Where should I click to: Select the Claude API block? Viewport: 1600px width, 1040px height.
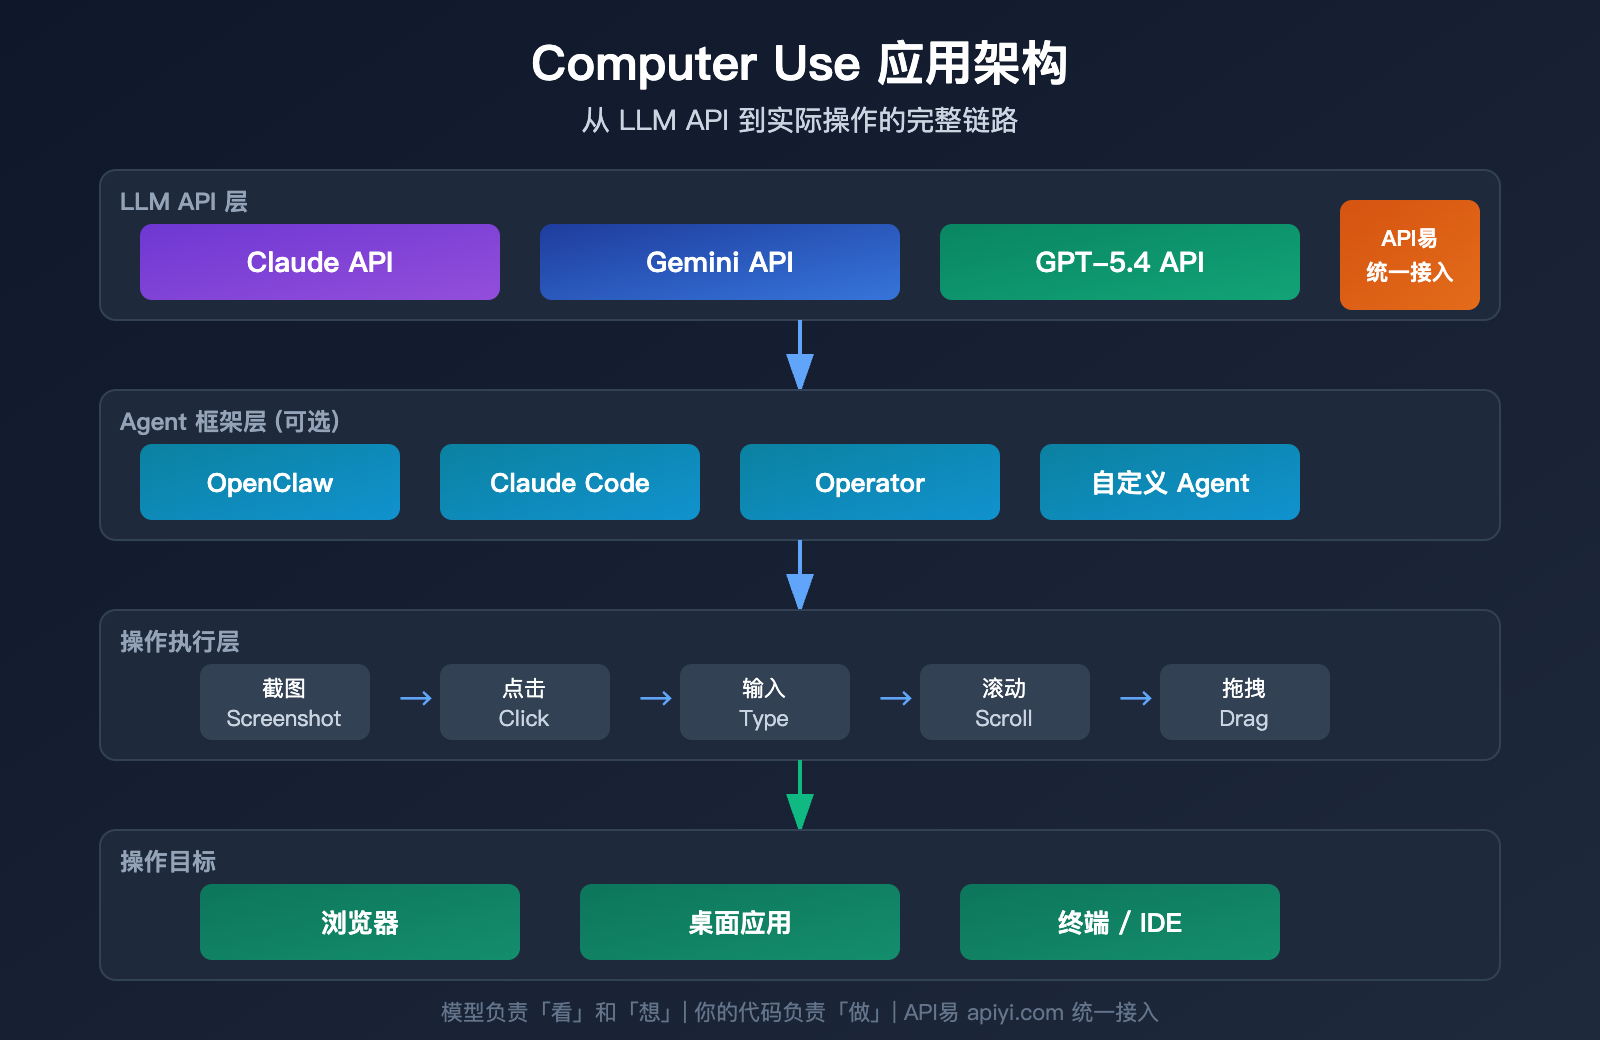[x=320, y=262]
